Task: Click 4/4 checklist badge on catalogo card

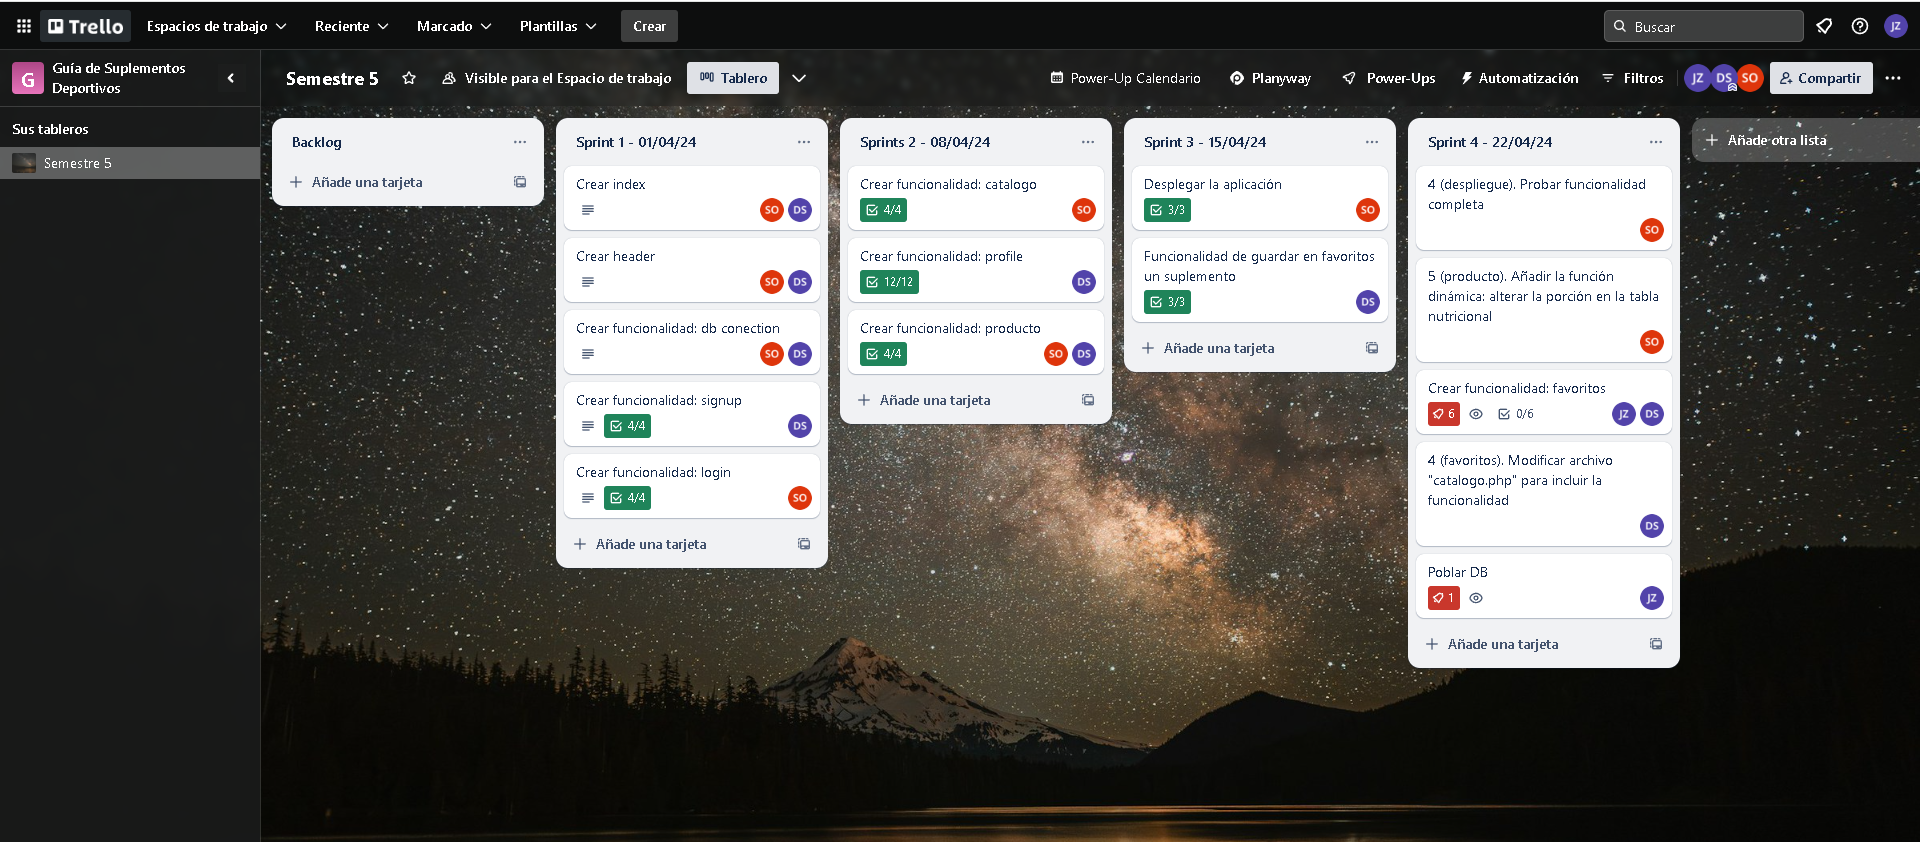Action: pyautogui.click(x=883, y=210)
